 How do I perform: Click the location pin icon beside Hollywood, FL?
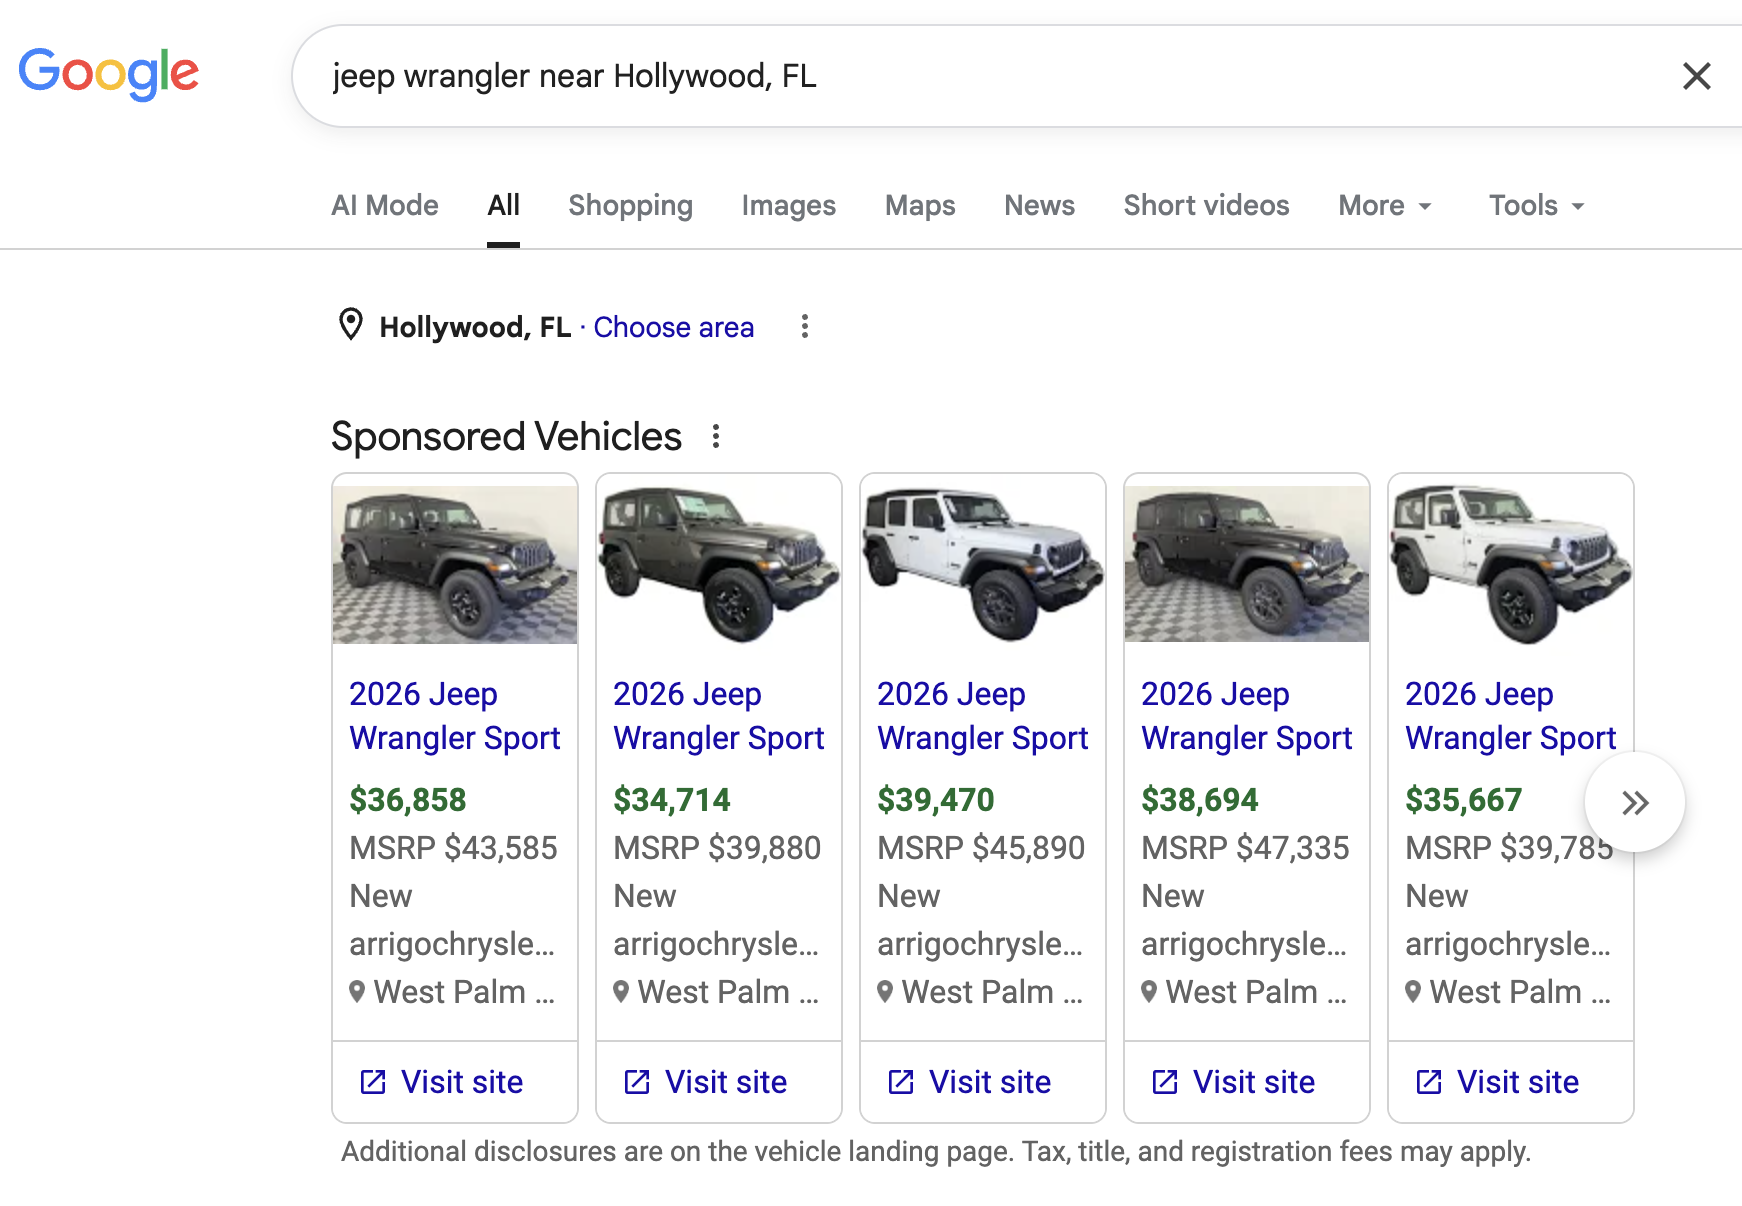point(351,325)
